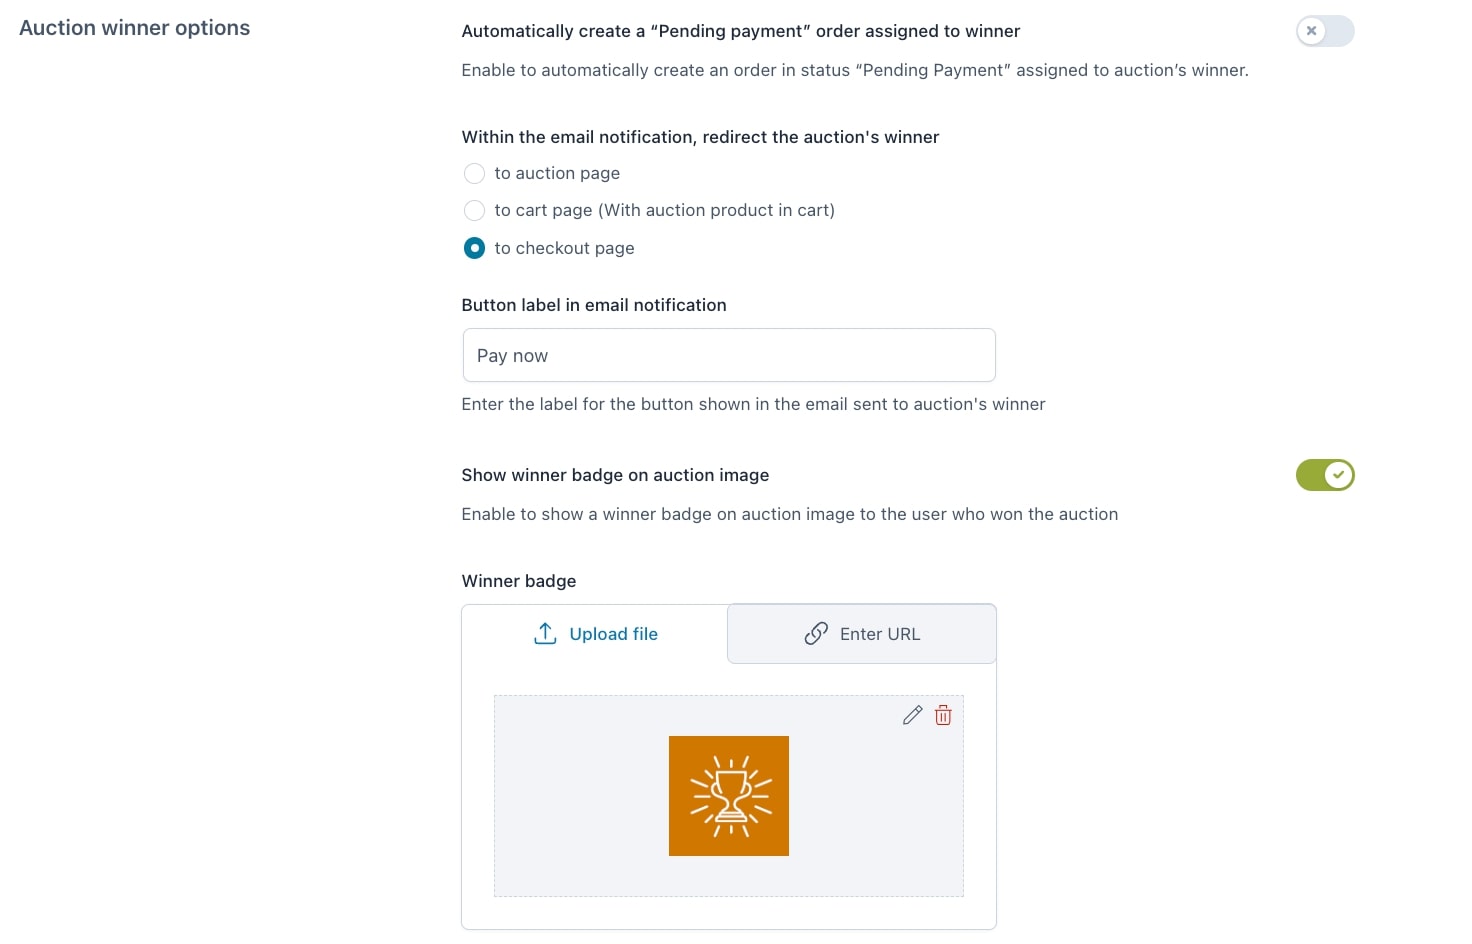The width and height of the screenshot is (1472, 944).
Task: Click the Auction winner options heading
Action: pos(135,28)
